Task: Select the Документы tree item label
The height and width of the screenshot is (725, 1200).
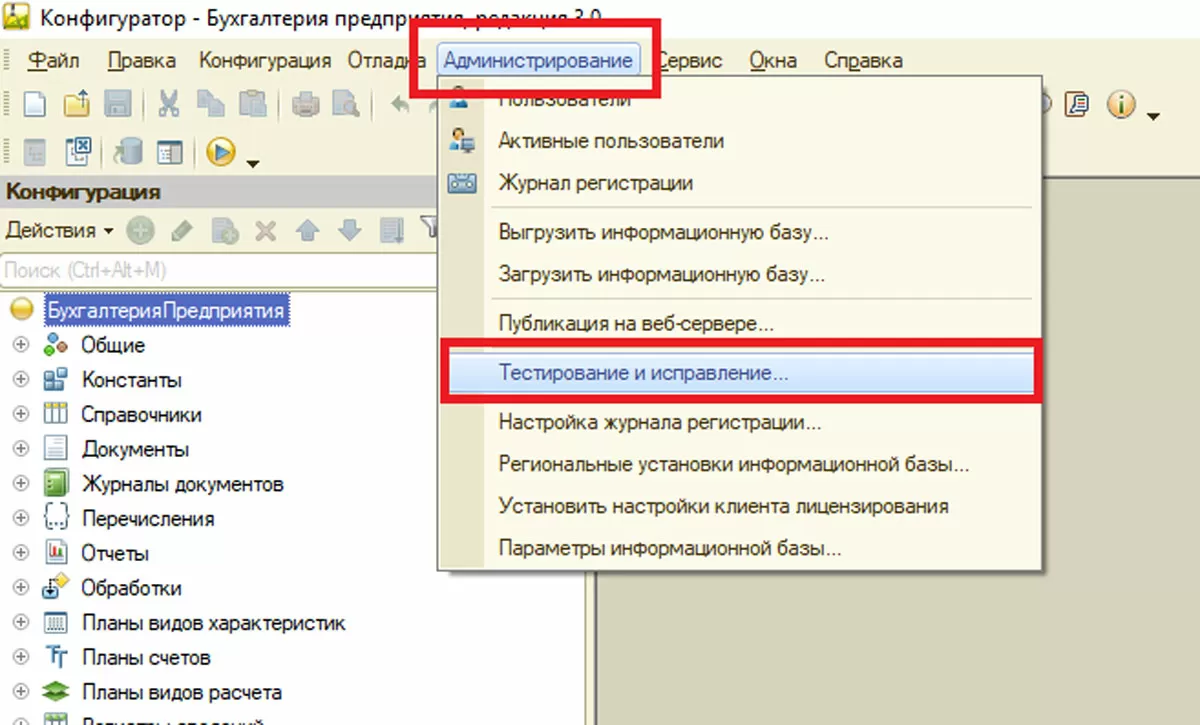Action: [x=135, y=449]
